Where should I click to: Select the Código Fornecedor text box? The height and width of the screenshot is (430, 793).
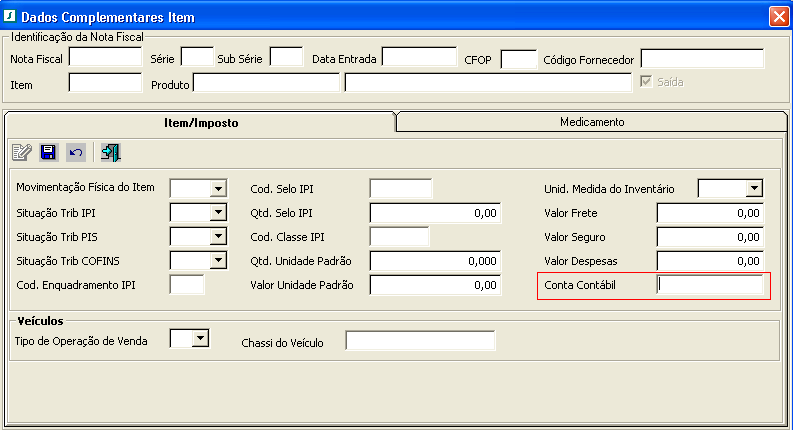point(702,58)
